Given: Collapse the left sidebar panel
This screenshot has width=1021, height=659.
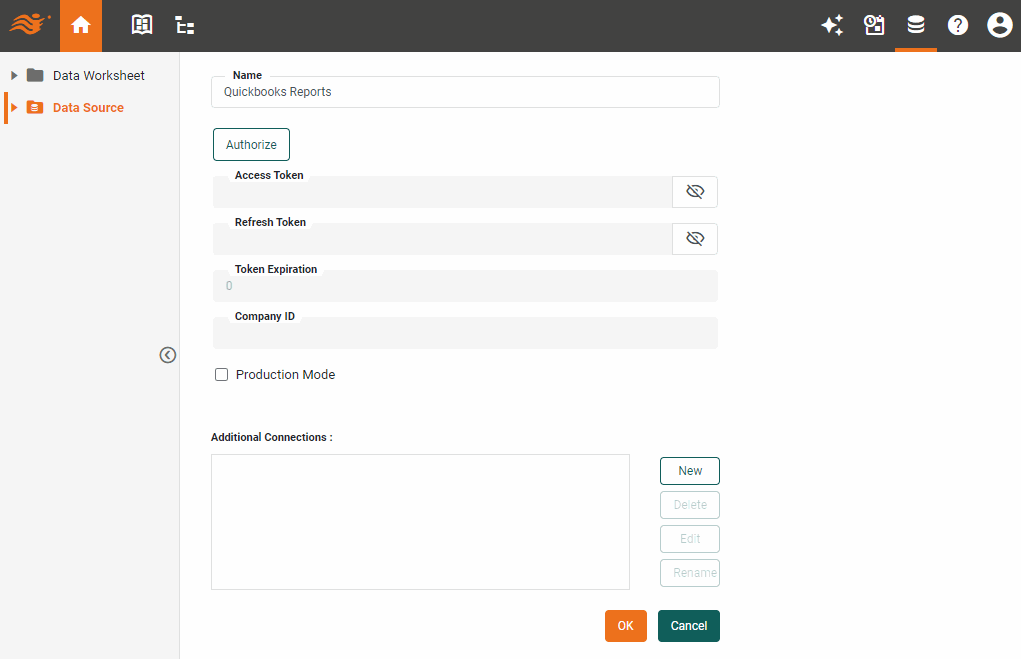Looking at the screenshot, I should tap(167, 355).
